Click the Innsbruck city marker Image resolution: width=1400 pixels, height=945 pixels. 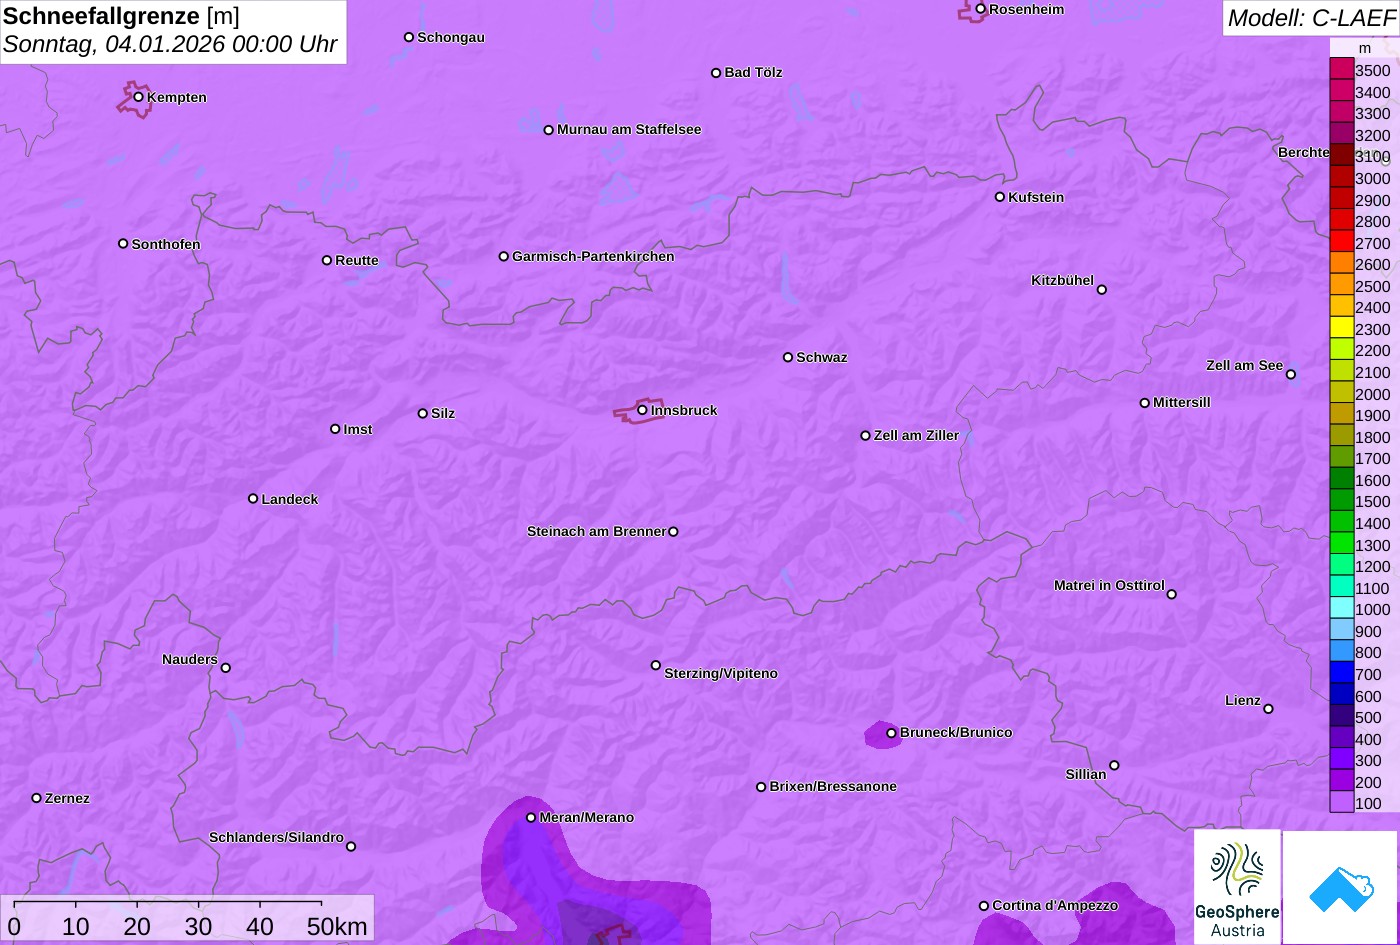(642, 409)
